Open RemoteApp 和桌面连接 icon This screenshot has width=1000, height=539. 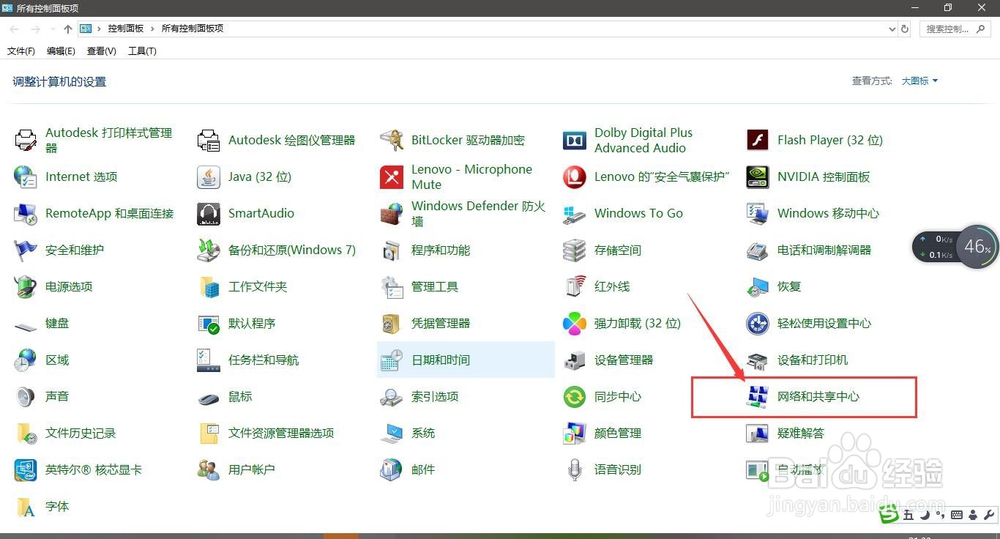click(x=26, y=214)
